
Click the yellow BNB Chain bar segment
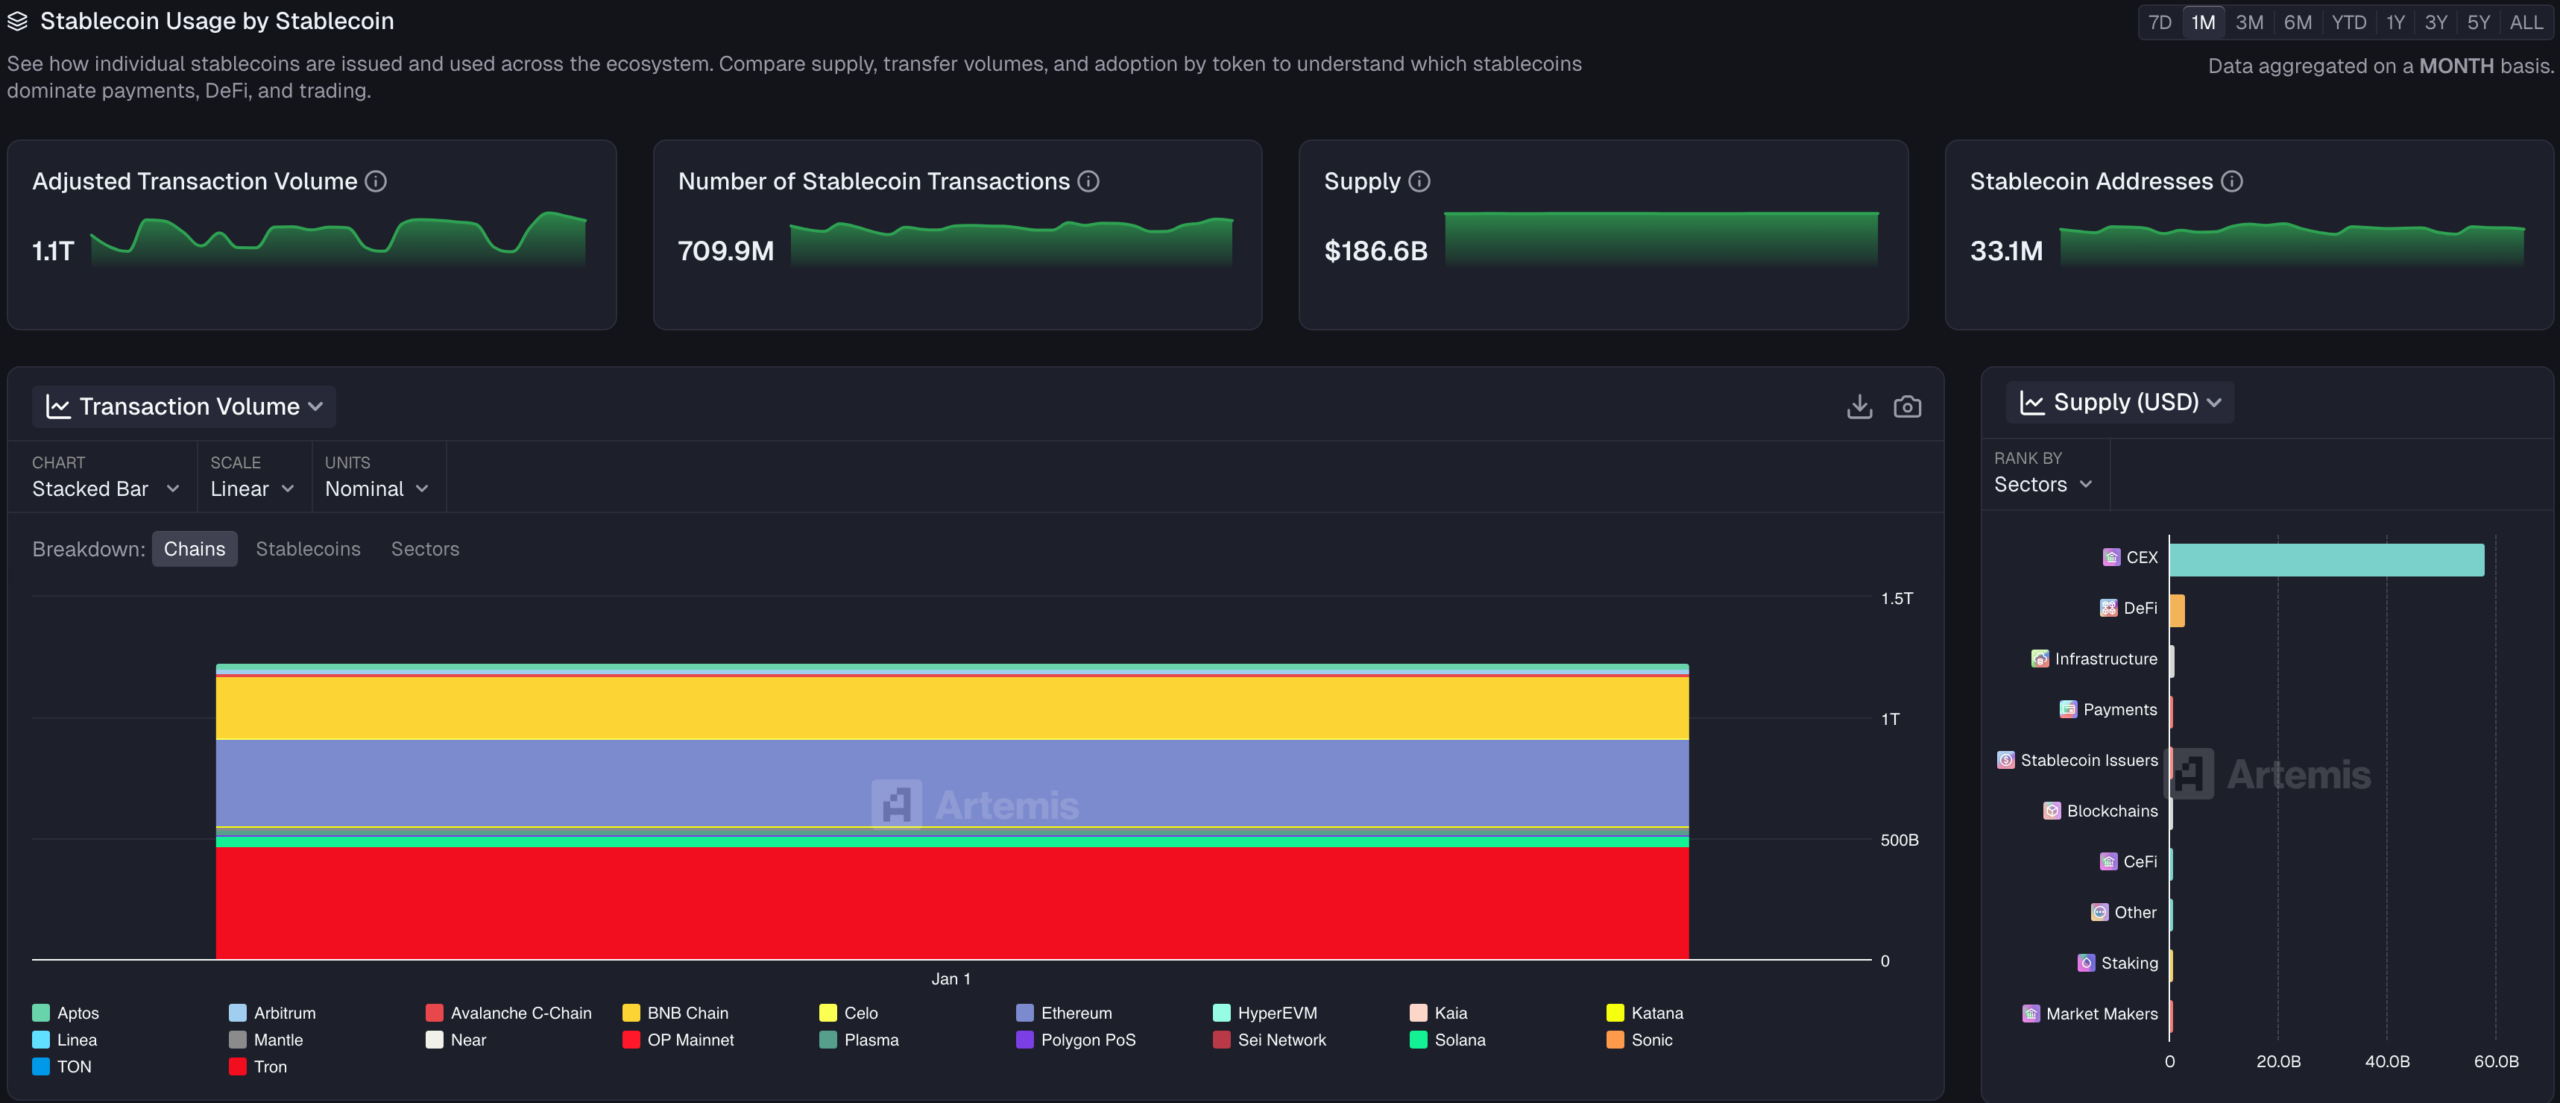click(952, 708)
